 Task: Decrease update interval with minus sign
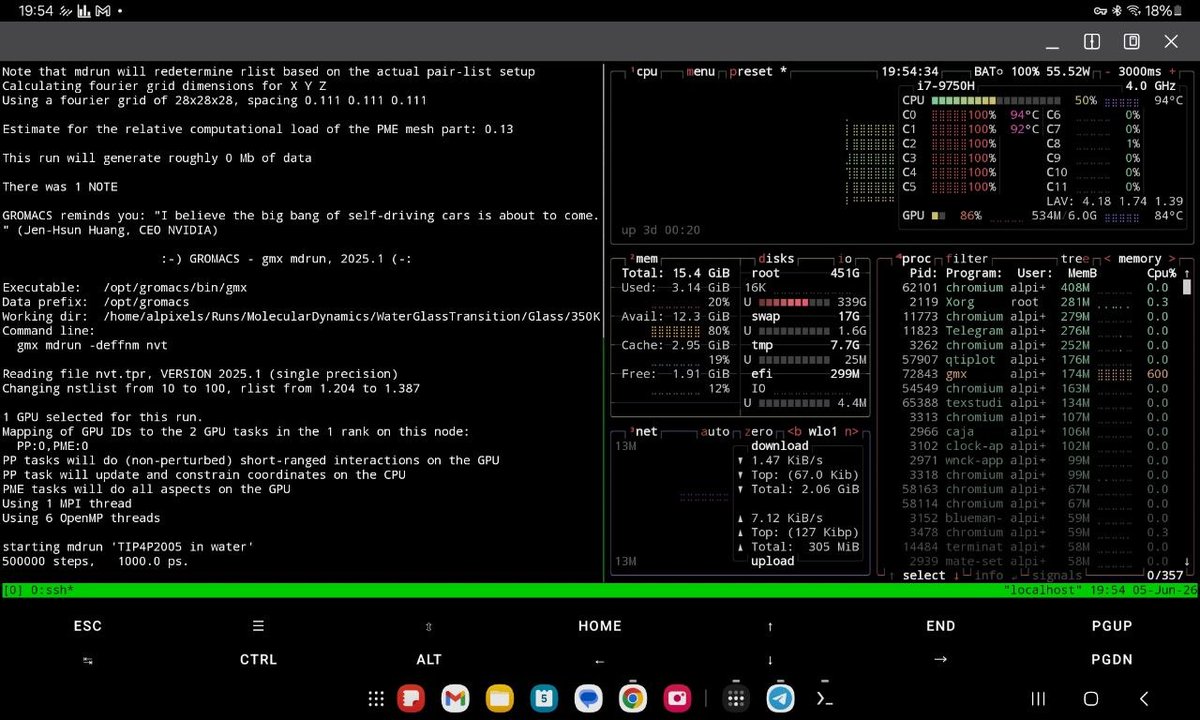click(1107, 72)
